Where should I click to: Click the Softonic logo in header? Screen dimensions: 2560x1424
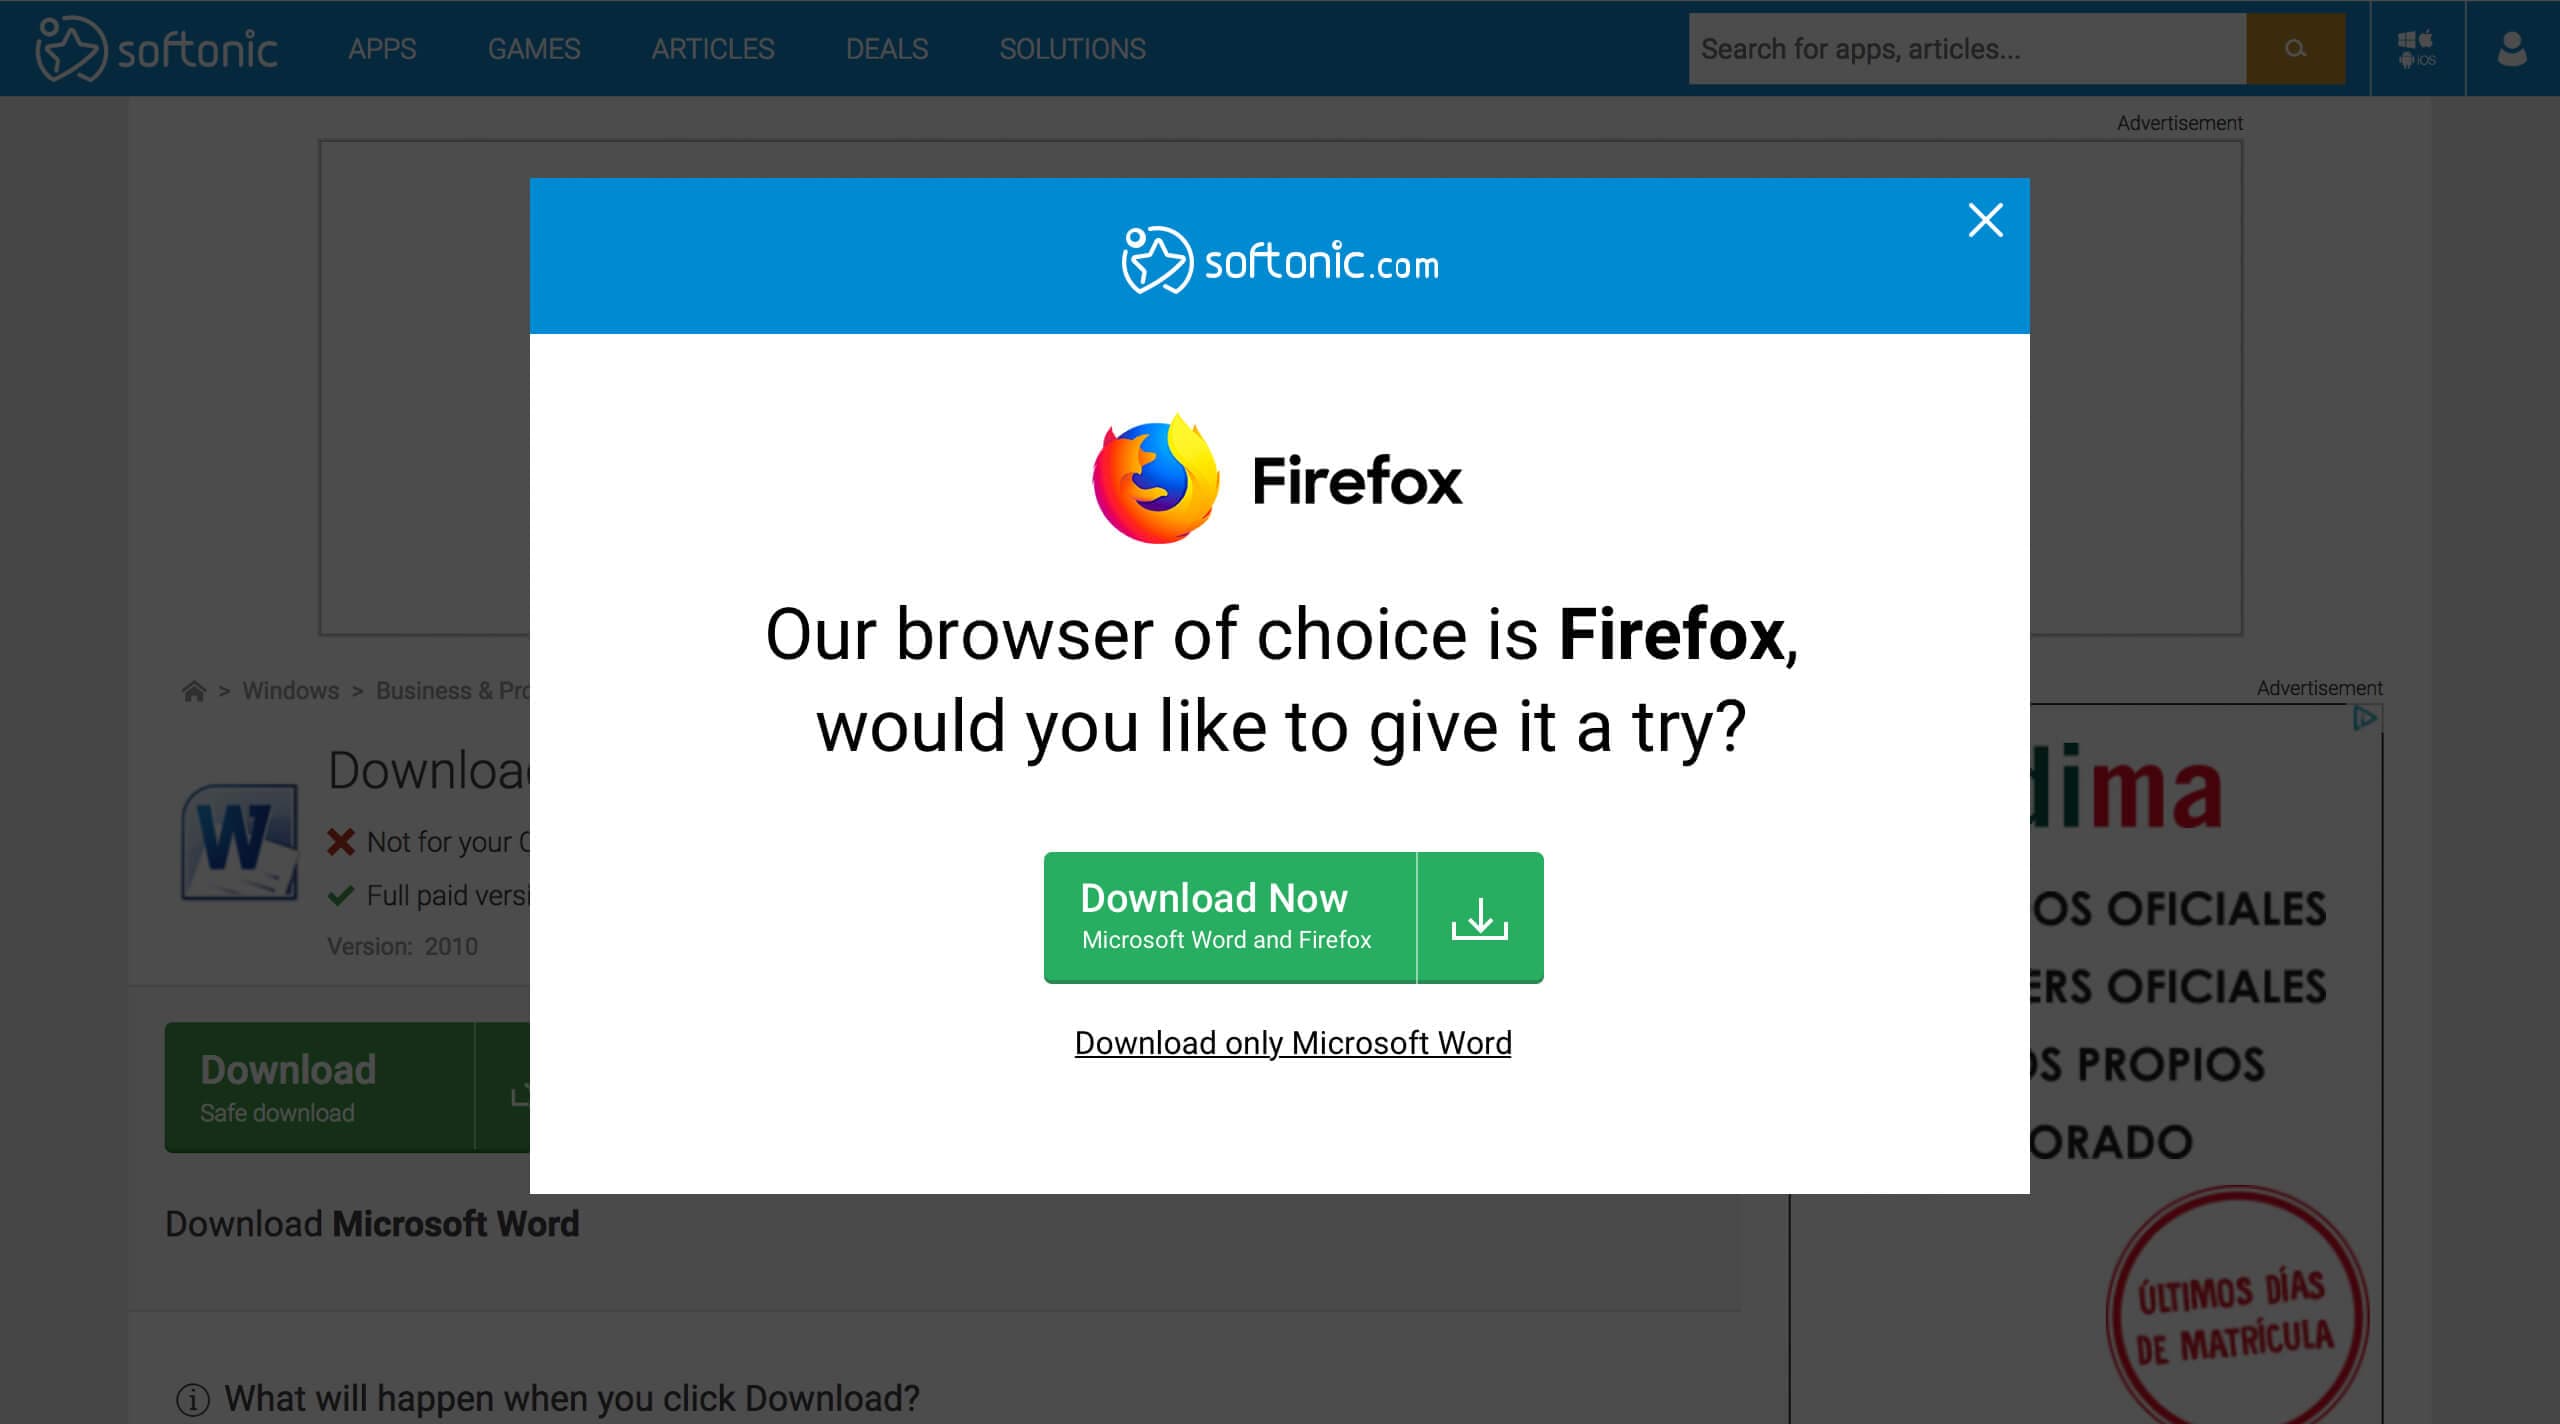pos(157,48)
